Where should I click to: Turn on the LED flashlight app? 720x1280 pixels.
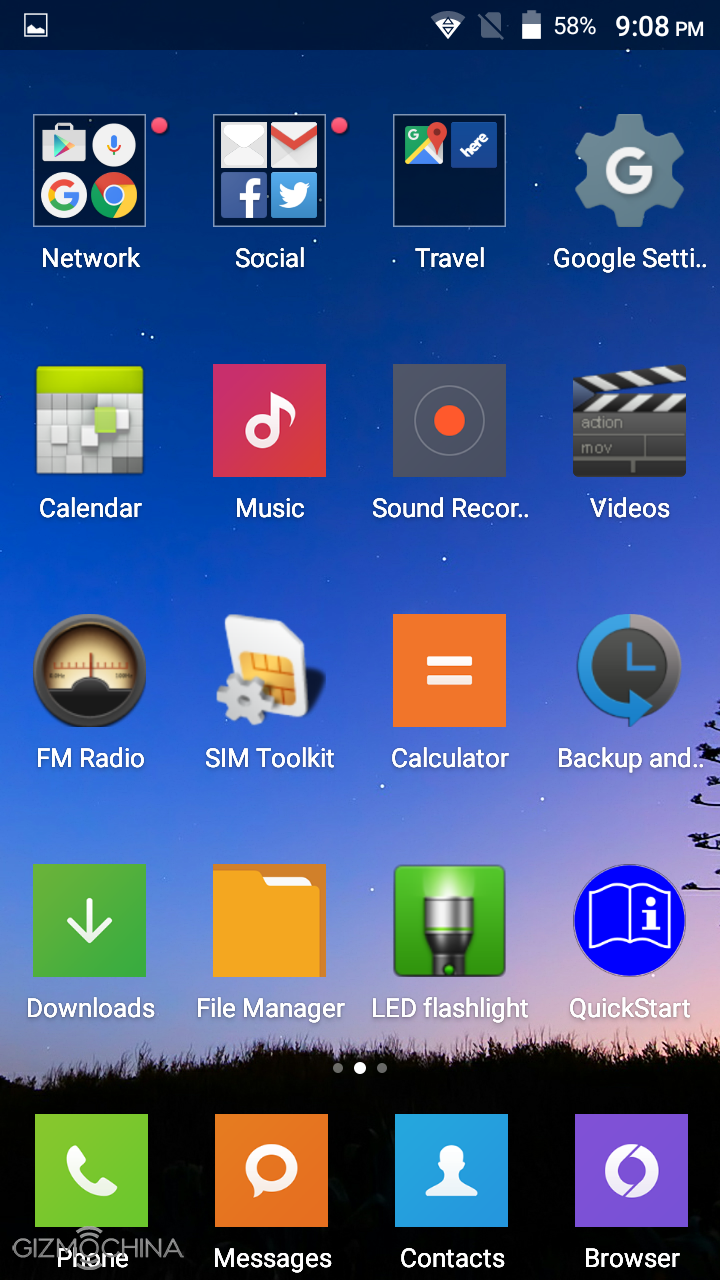449,920
